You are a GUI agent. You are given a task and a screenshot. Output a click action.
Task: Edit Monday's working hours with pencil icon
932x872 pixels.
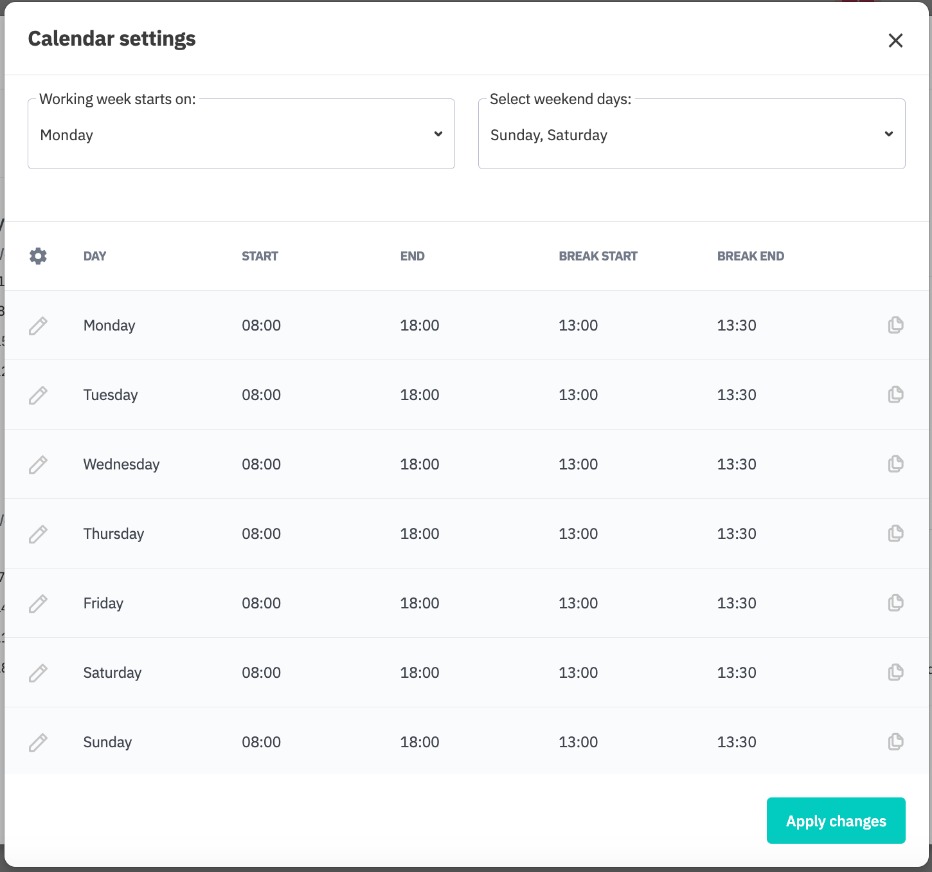click(x=38, y=326)
